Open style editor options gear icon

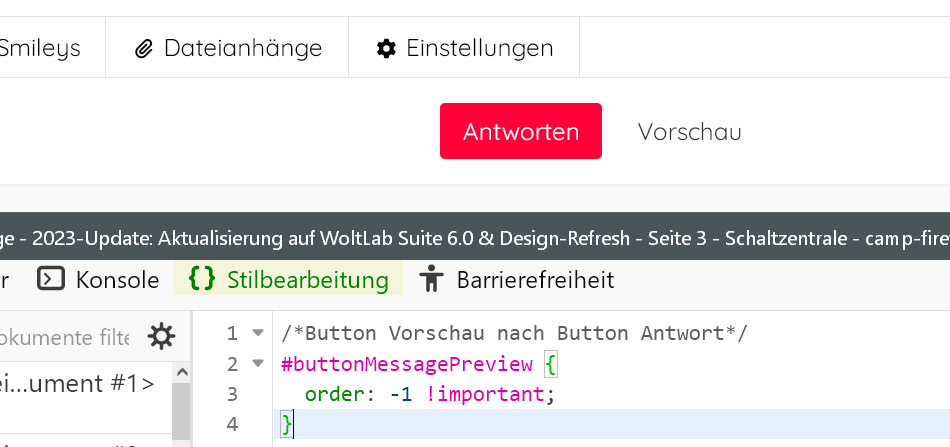coord(161,337)
